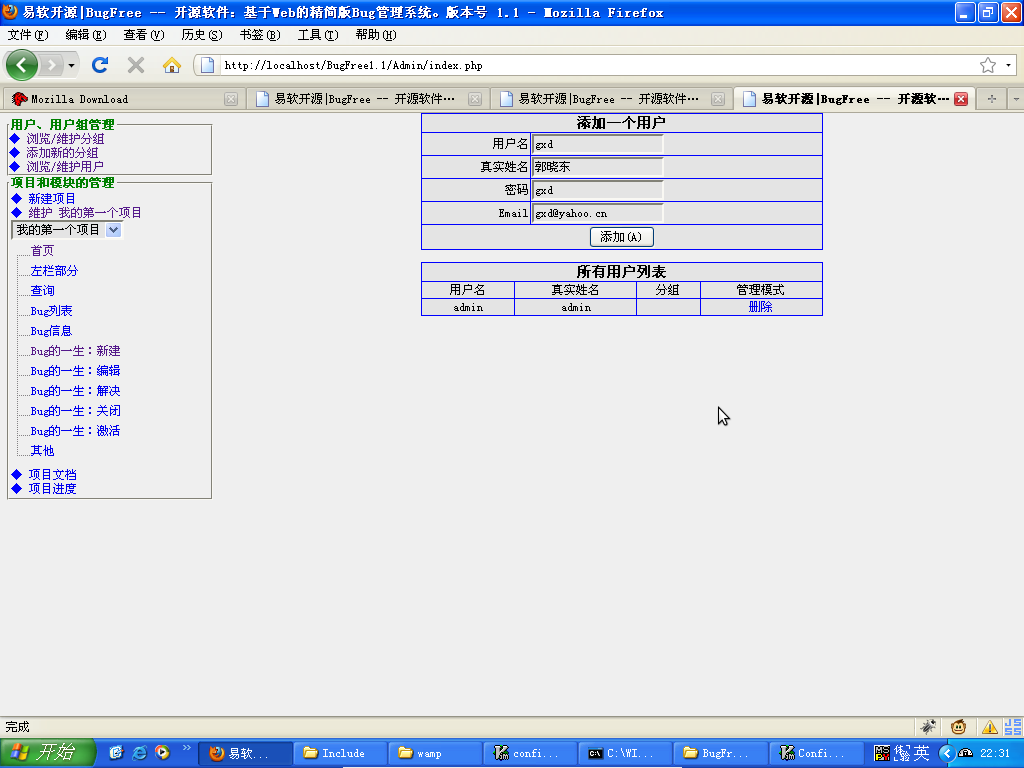Click the 英 input language indicator
The height and width of the screenshot is (768, 1024).
pyautogui.click(x=921, y=753)
